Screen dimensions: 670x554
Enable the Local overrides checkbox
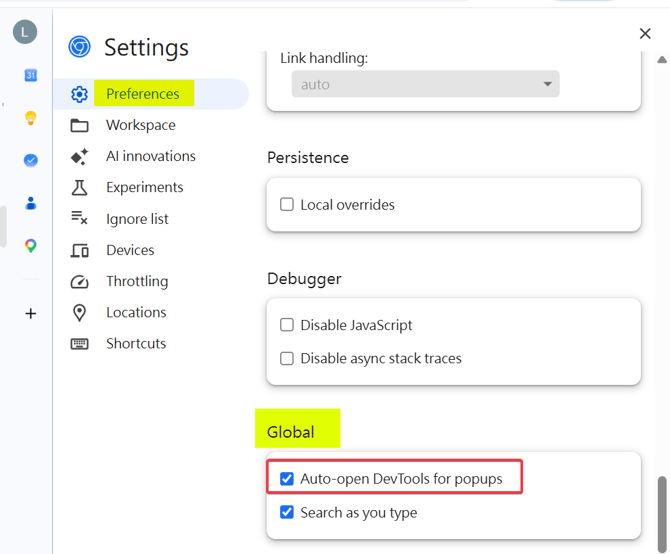coord(287,204)
